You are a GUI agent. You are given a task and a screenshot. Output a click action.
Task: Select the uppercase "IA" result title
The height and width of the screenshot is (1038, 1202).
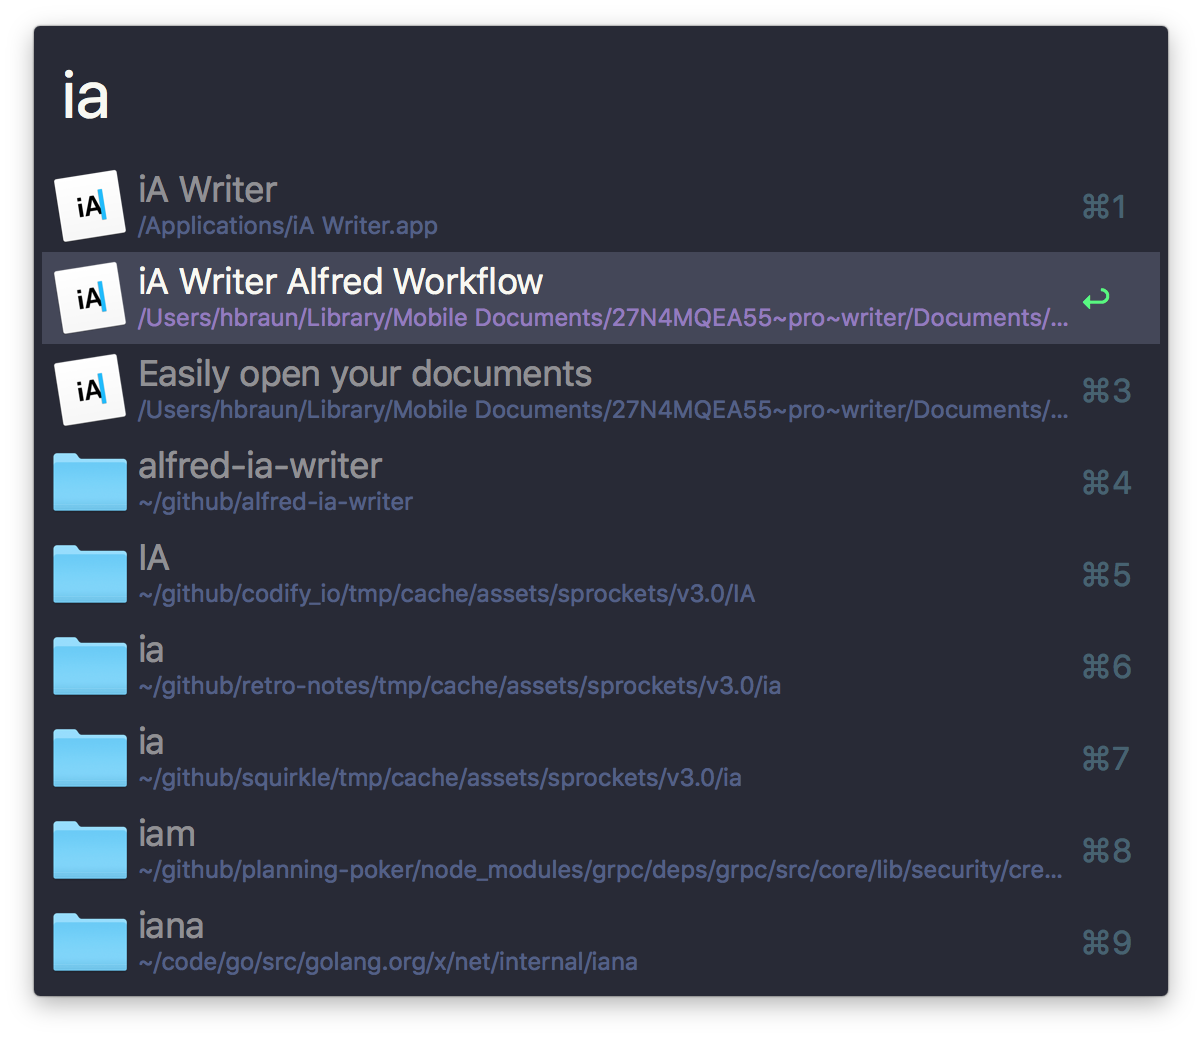pos(154,558)
